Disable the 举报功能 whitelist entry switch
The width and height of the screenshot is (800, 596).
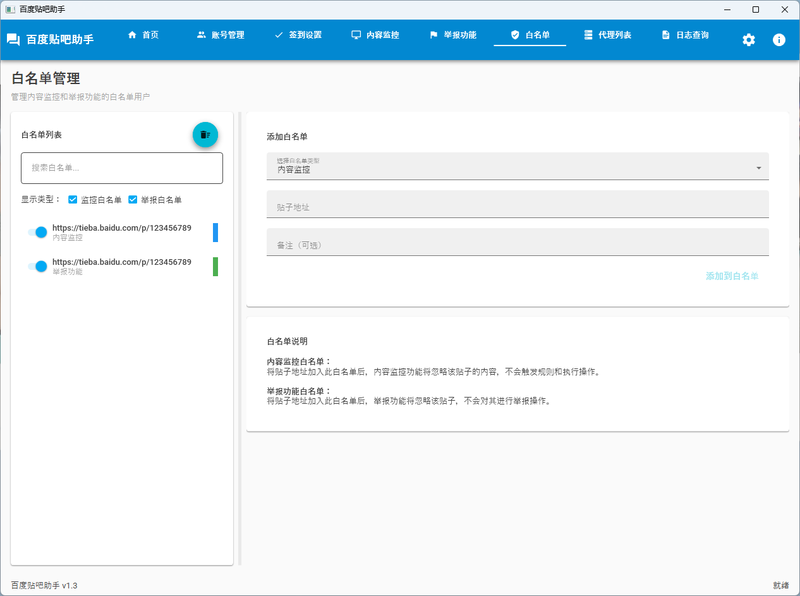coord(37,266)
